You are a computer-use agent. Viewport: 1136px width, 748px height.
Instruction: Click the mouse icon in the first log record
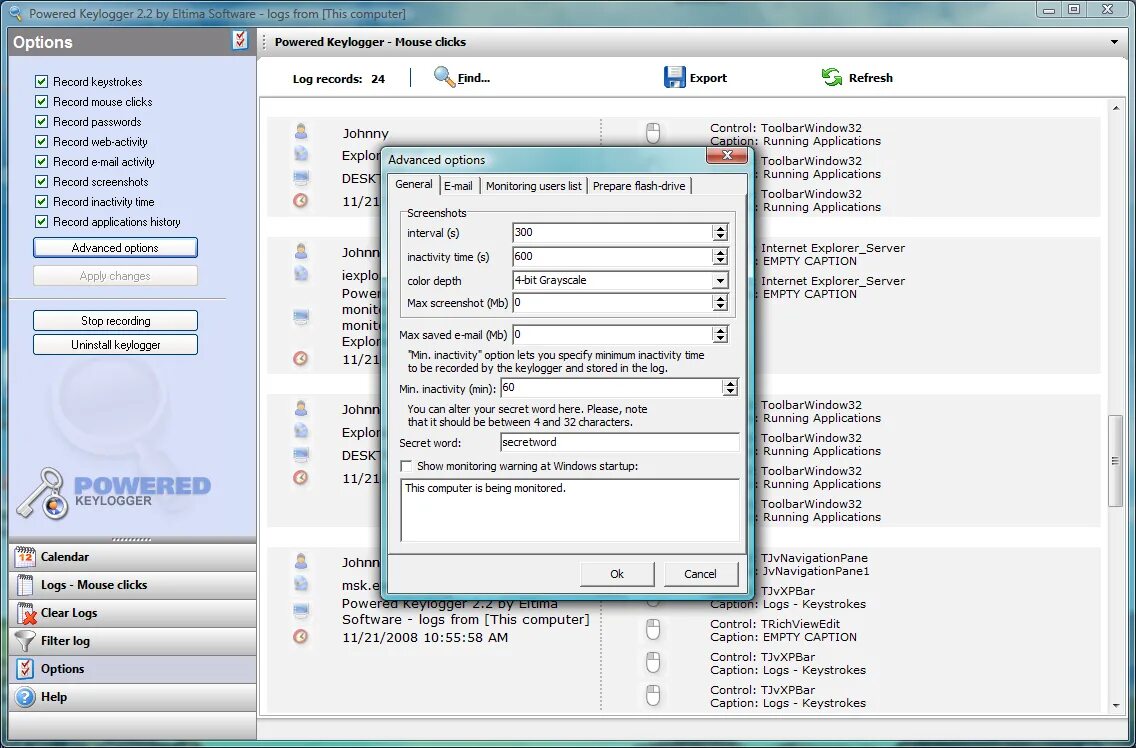[653, 133]
